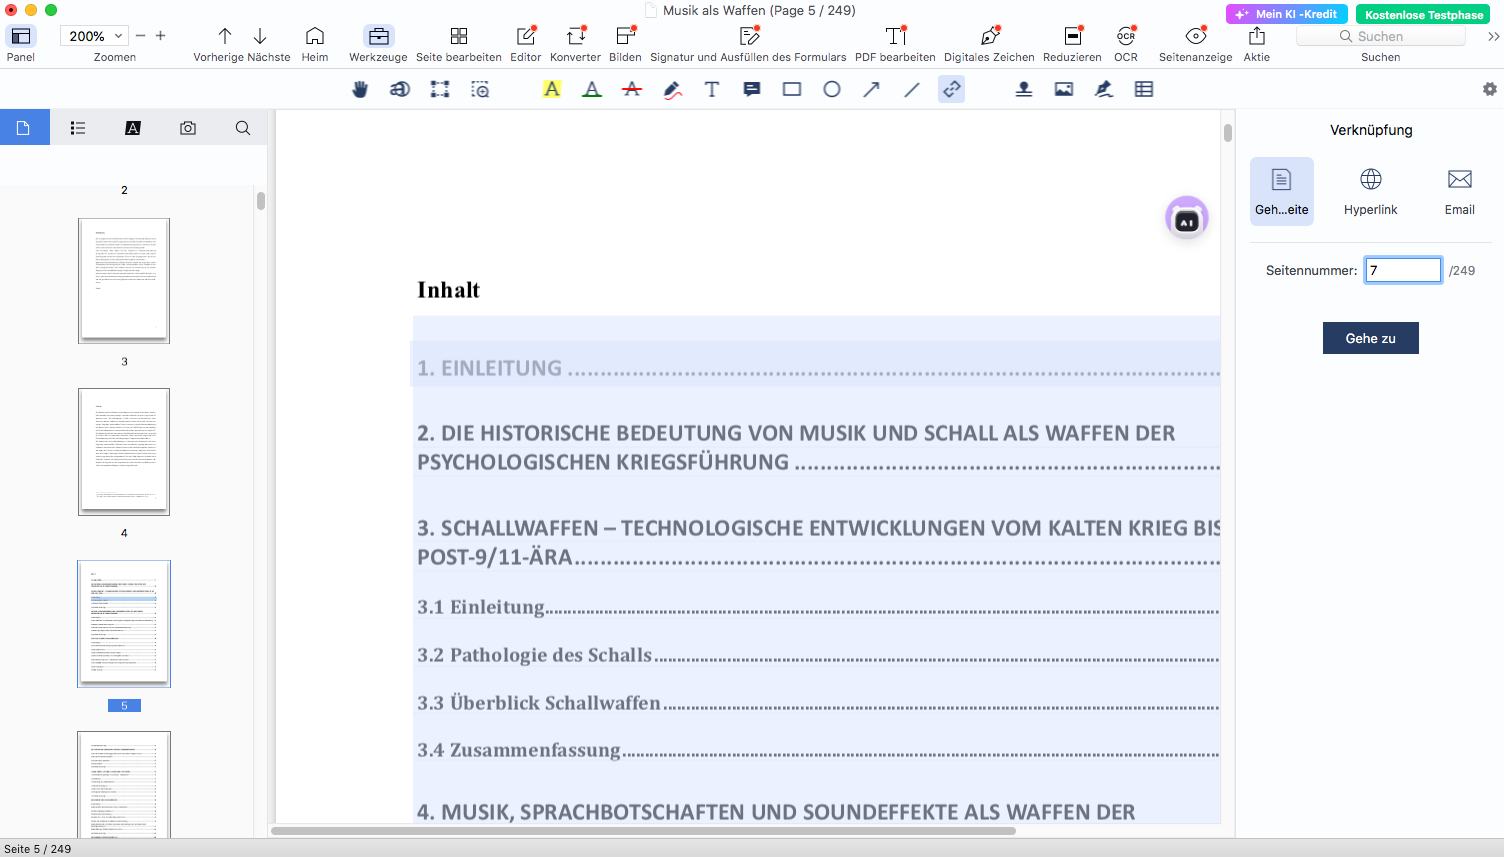The image size is (1504, 857).
Task: Expand the toolbar overflow chevrons
Action: click(x=1493, y=36)
